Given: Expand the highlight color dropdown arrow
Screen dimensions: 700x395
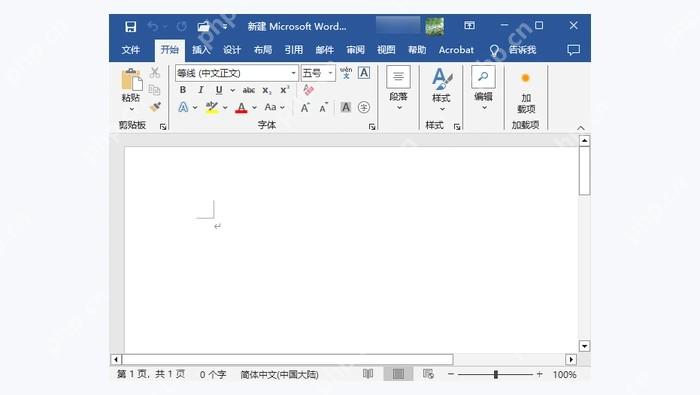Looking at the screenshot, I should tap(225, 108).
